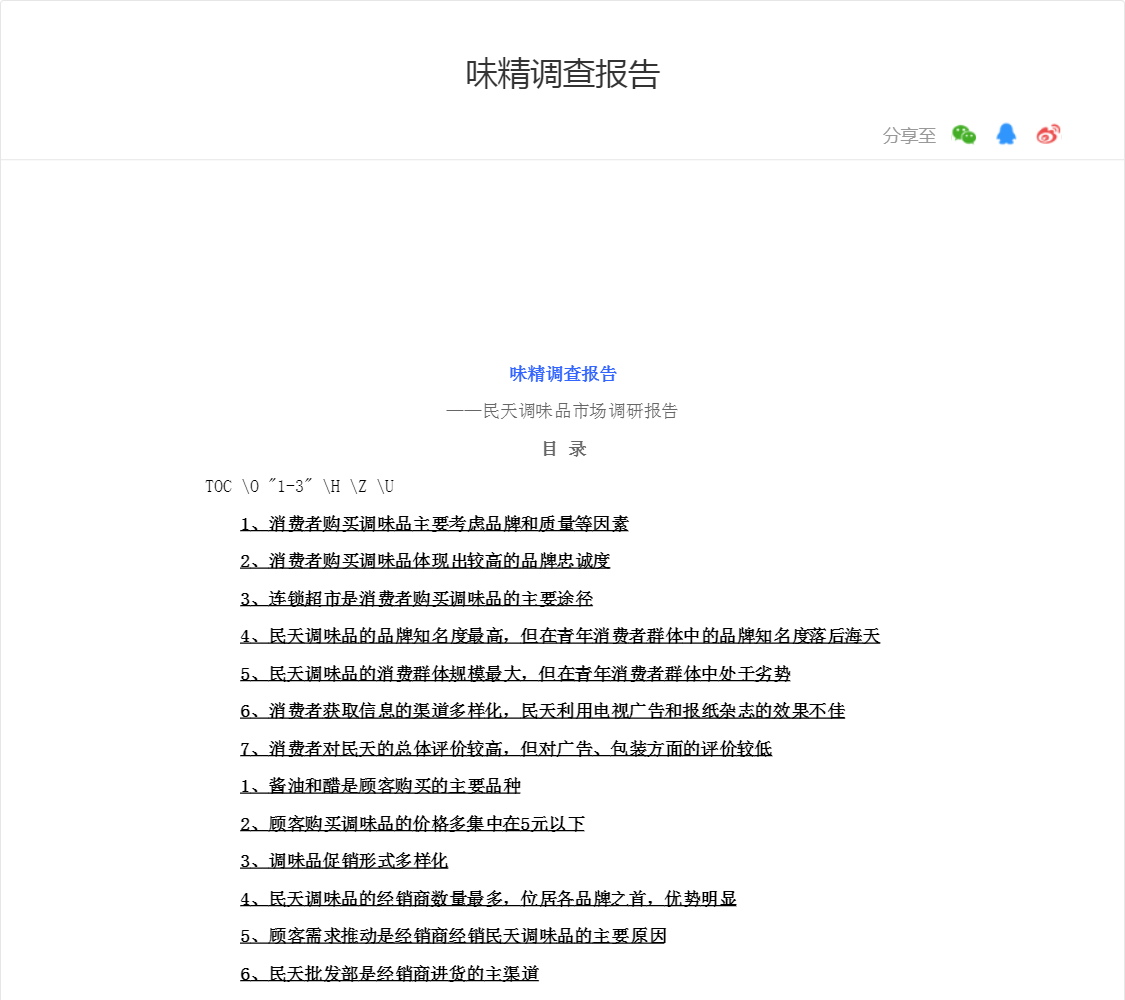Open link 2、顾客购买调味品的价格多集中在5元以下
This screenshot has height=1000, width=1125.
pos(412,824)
